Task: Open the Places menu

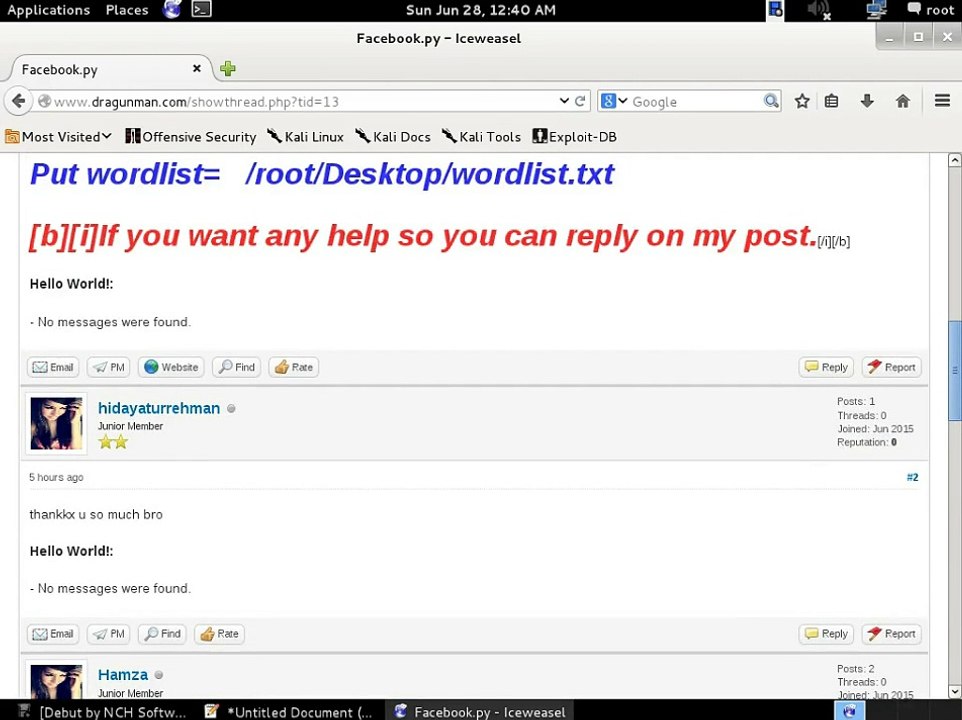Action: (127, 10)
